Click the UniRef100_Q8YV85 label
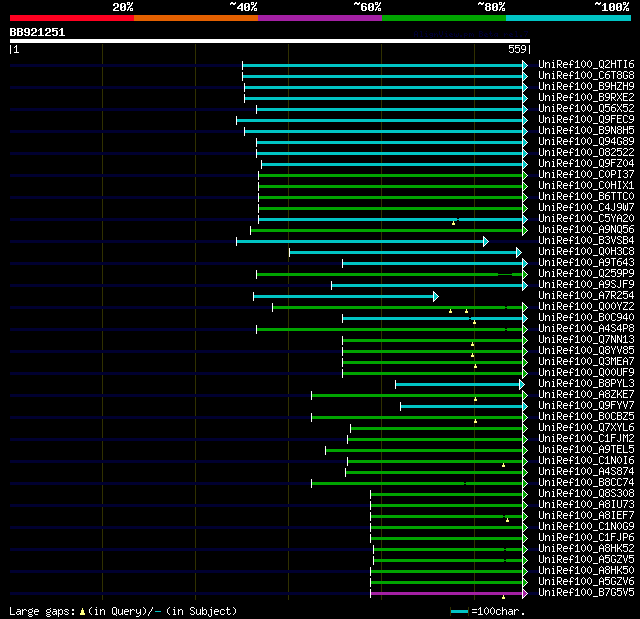The height and width of the screenshot is (619, 640). tap(586, 351)
